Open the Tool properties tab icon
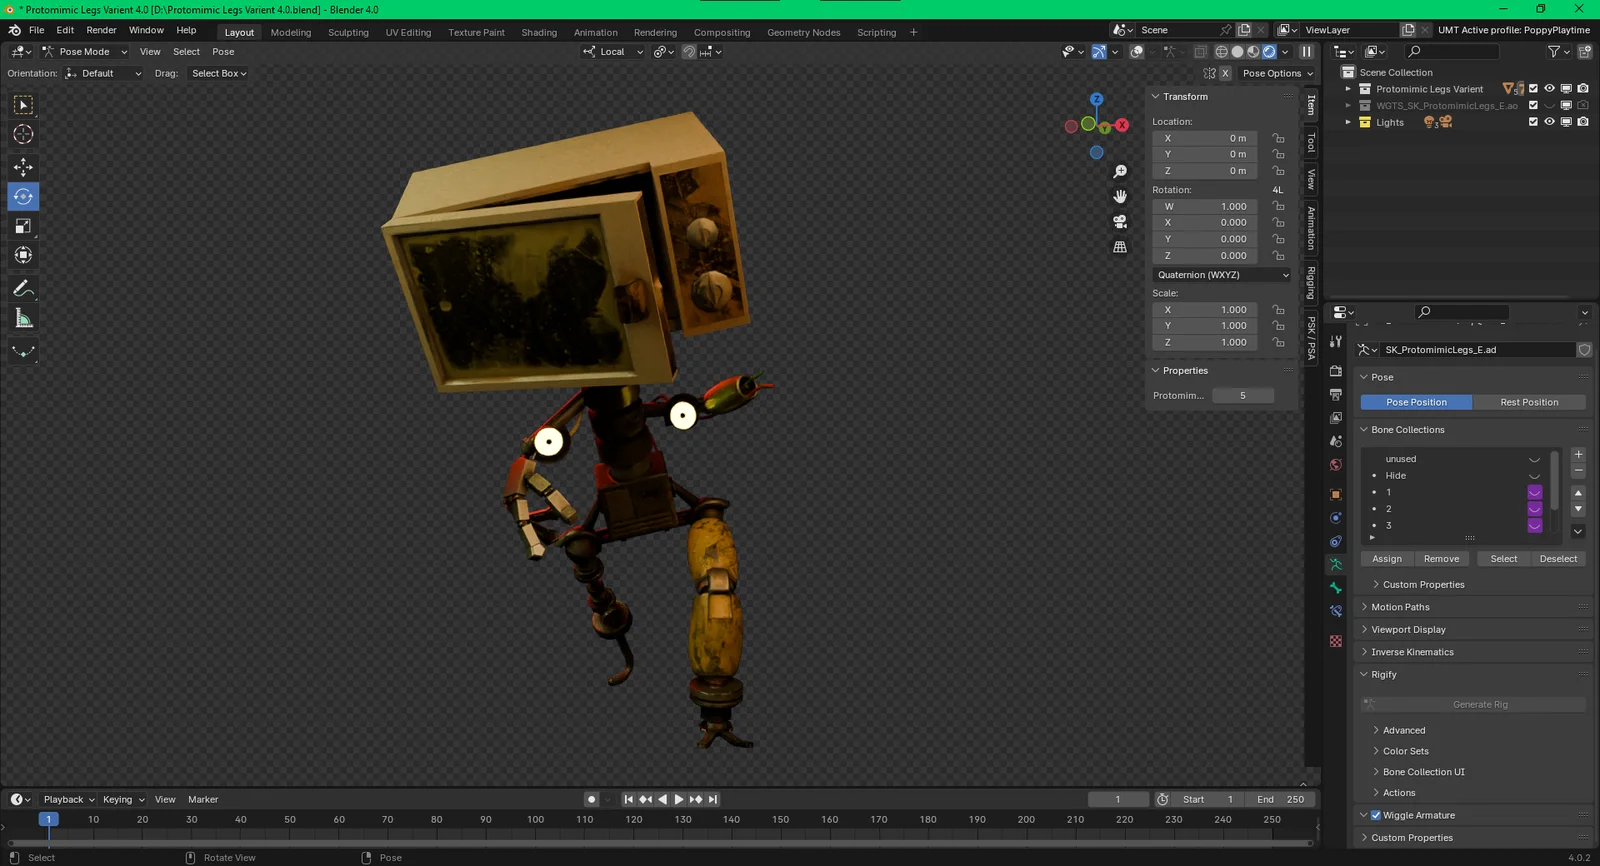1600x866 pixels. [x=1336, y=342]
